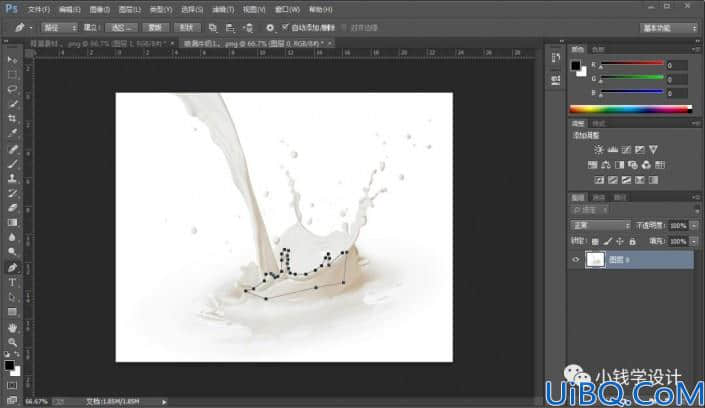The image size is (705, 408).
Task: Switch to the 通道 tab
Action: tap(598, 197)
